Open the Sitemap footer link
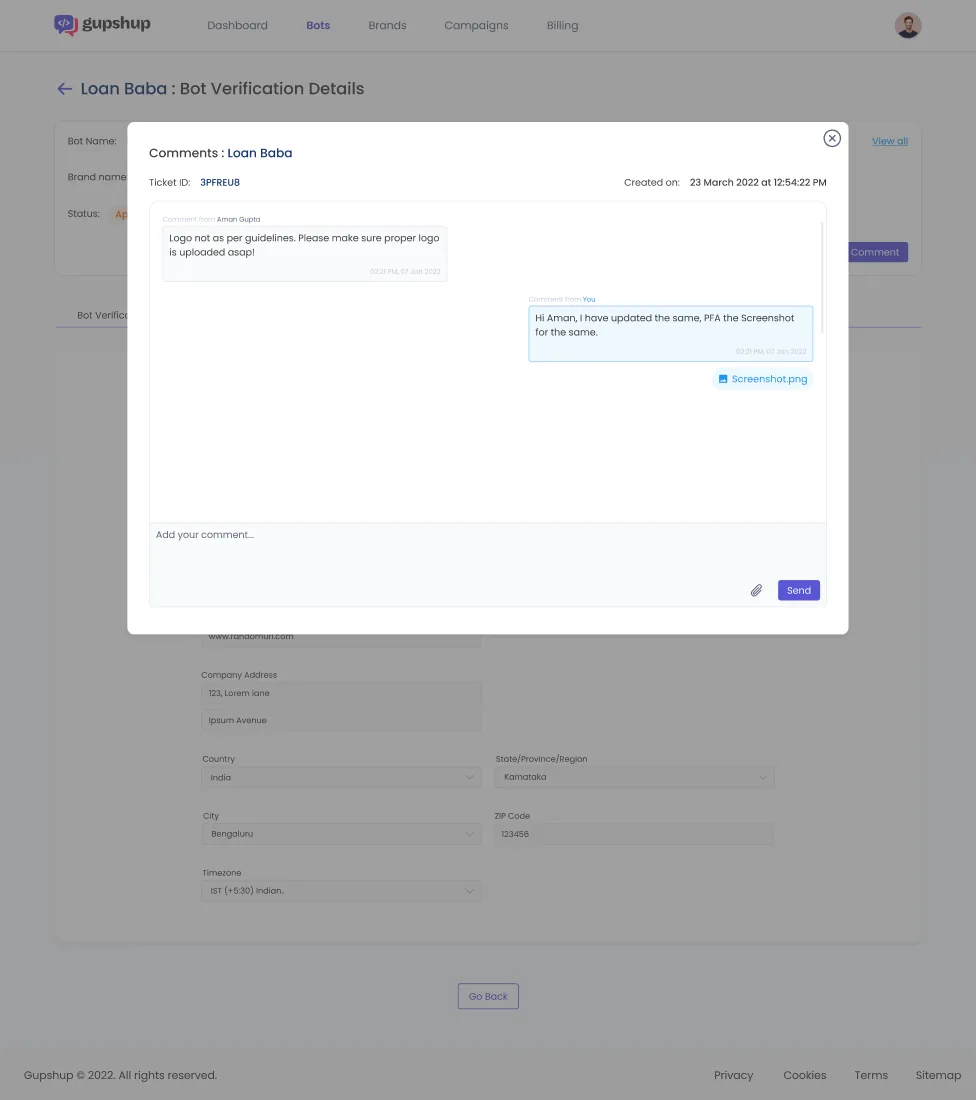 coord(938,1075)
